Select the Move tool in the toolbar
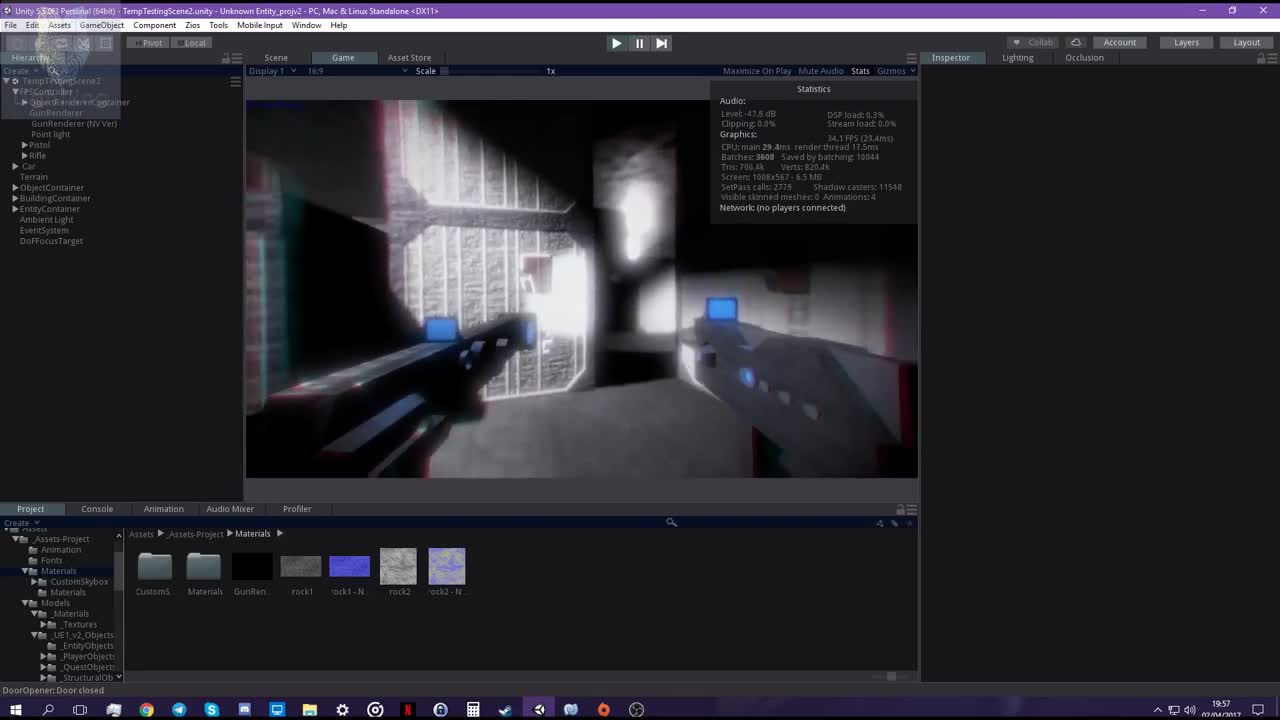This screenshot has height=720, width=1280. pyautogui.click(x=39, y=43)
